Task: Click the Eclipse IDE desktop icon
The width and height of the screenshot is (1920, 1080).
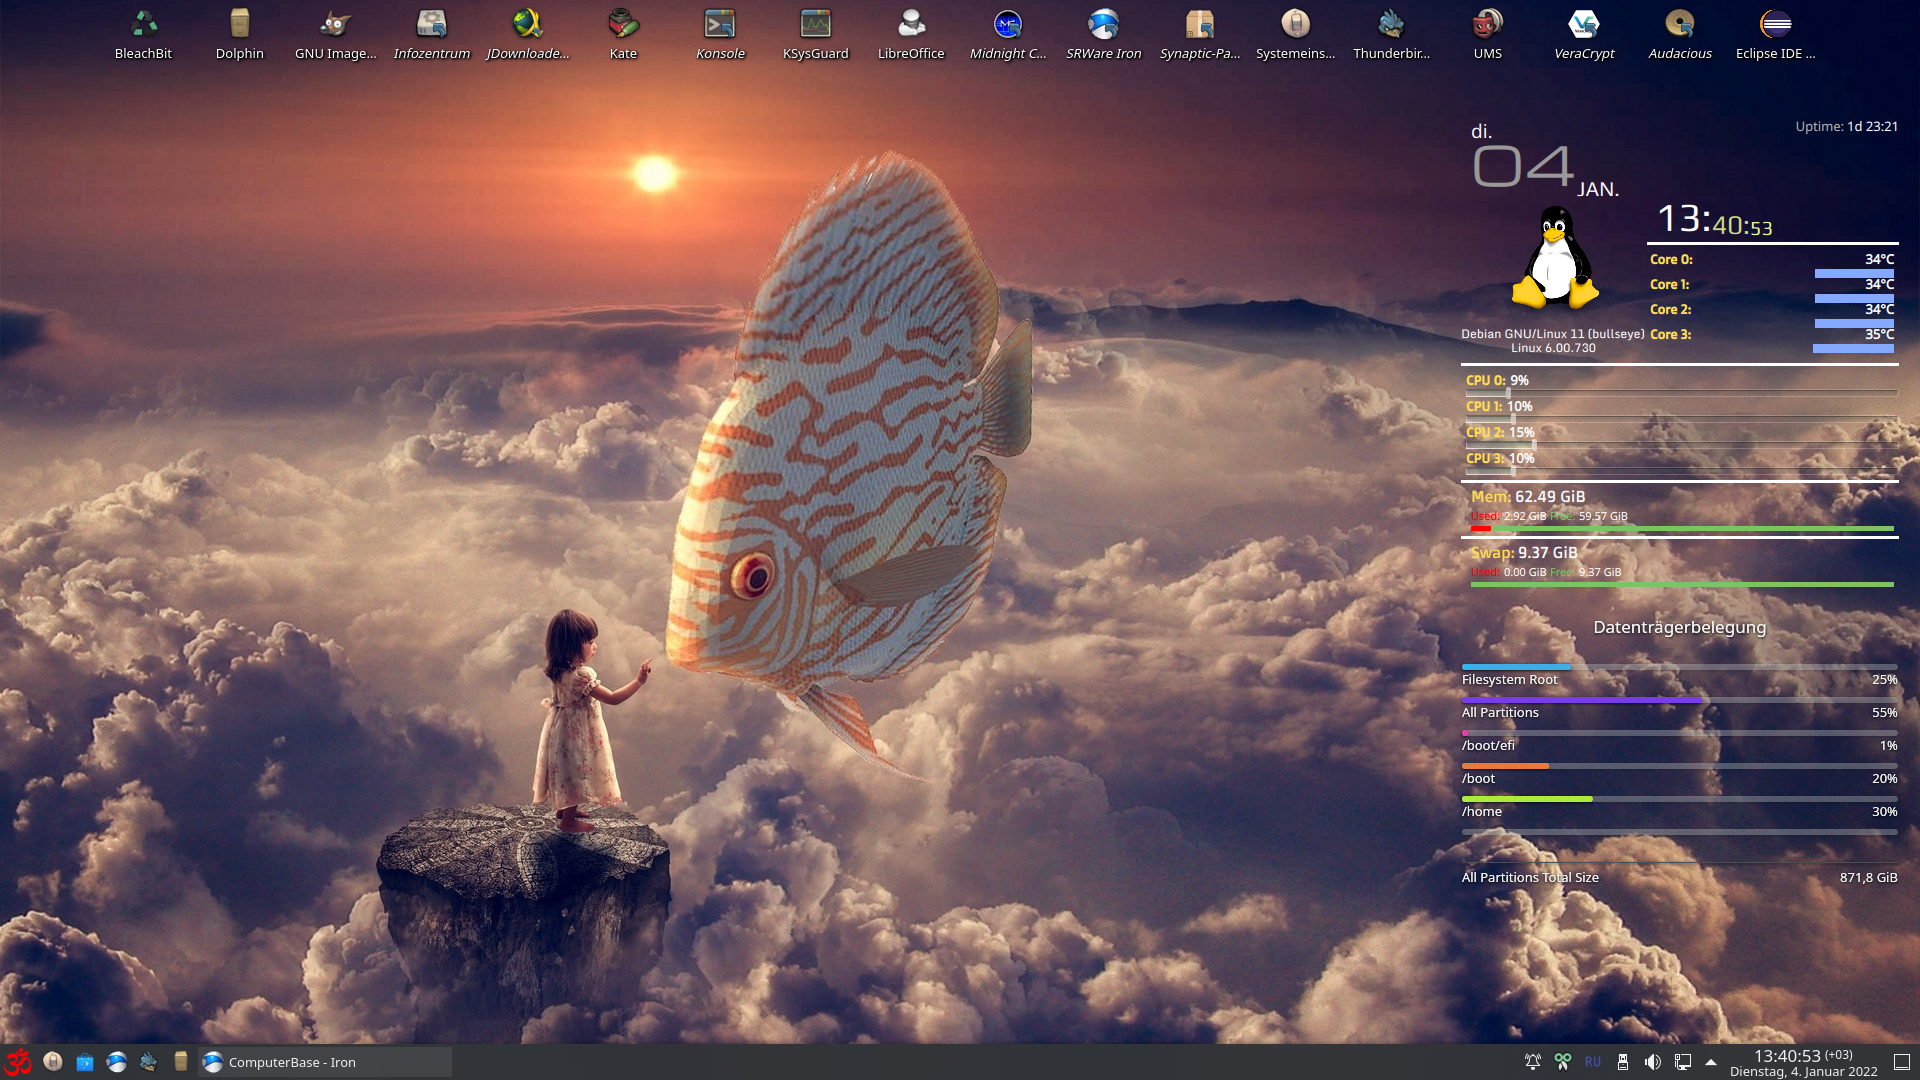Action: pos(1775,25)
